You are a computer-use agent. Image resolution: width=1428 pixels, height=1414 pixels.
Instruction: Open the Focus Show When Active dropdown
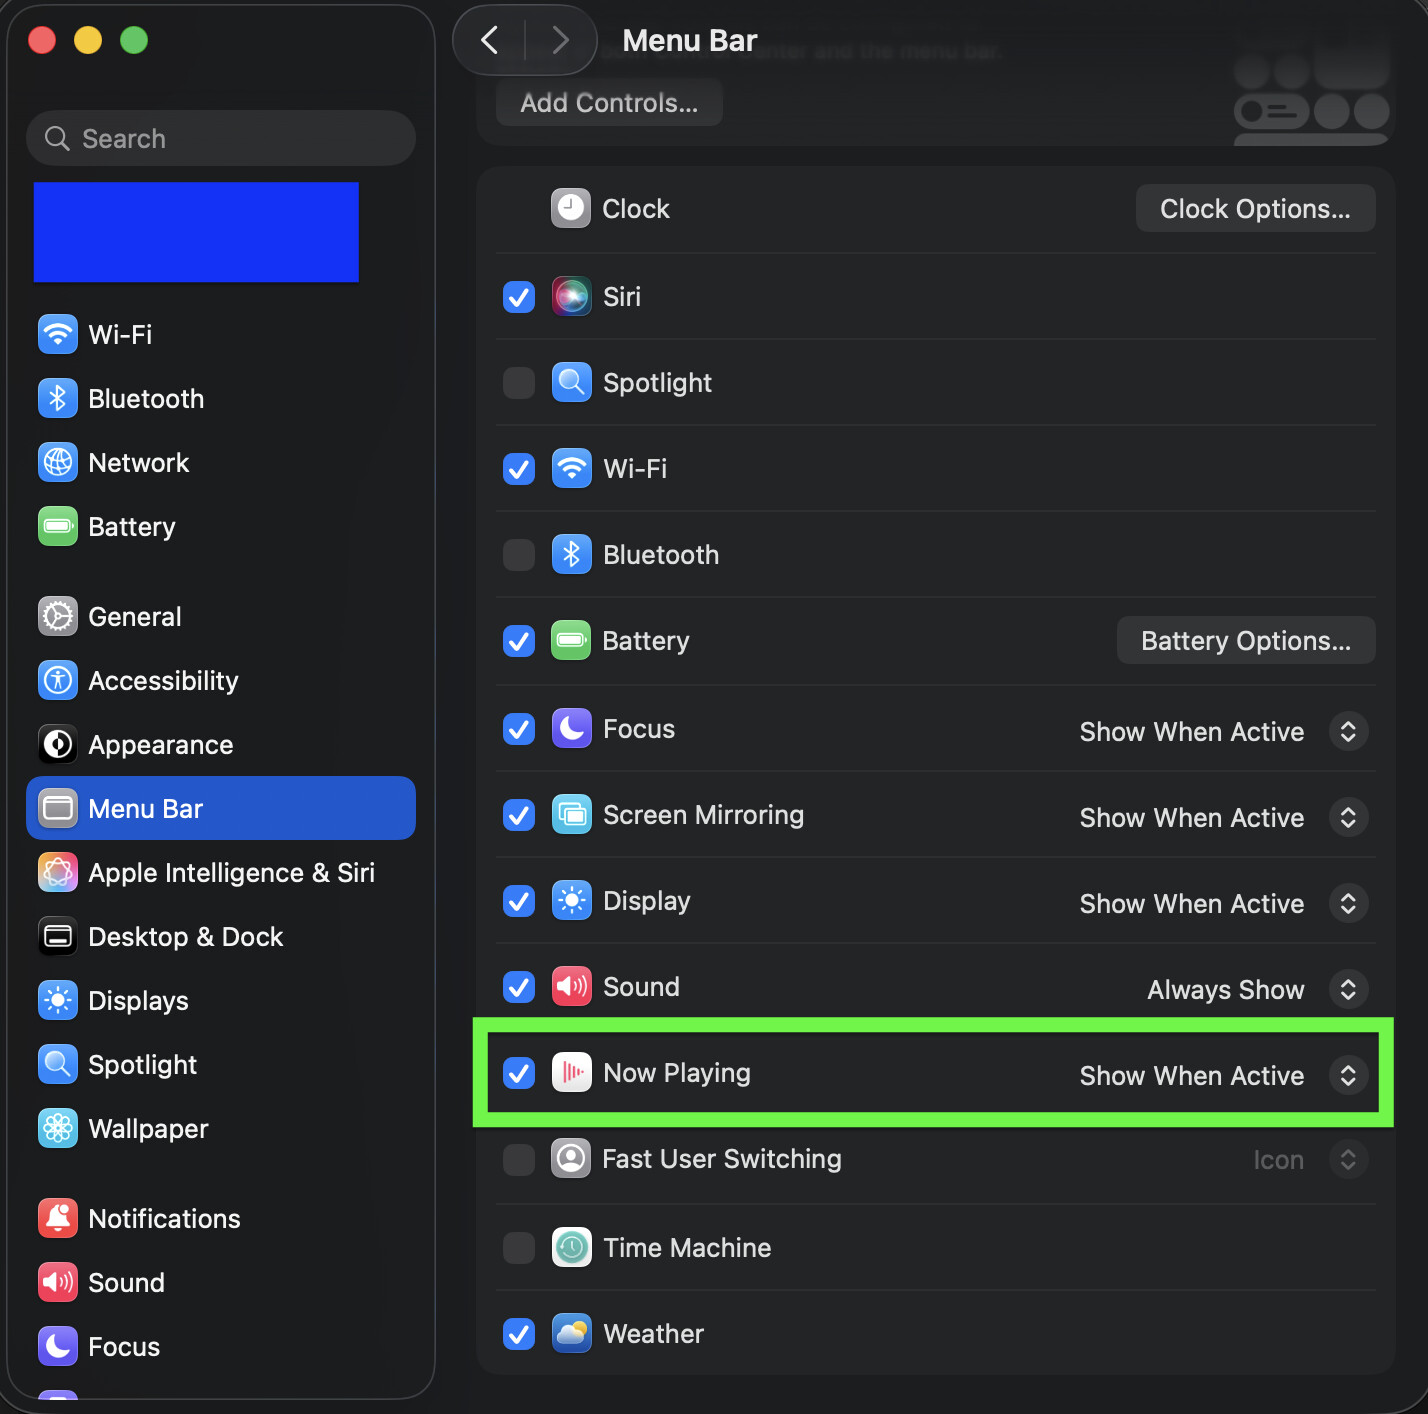(1348, 731)
